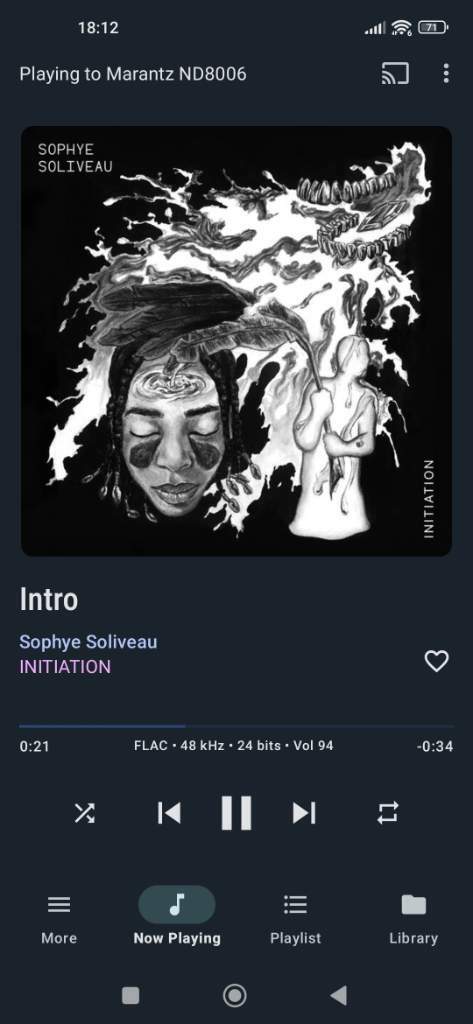This screenshot has height=1024, width=473.
Task: Open the cast device selection icon
Action: [395, 74]
